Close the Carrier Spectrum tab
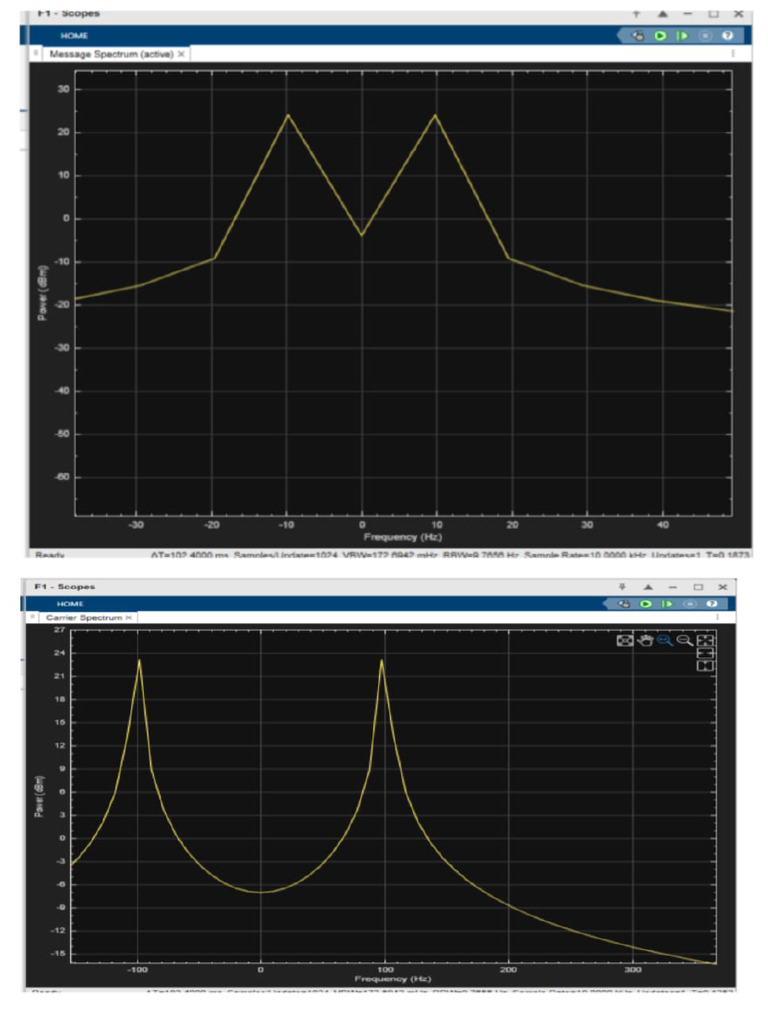768x1024 pixels. (129, 617)
